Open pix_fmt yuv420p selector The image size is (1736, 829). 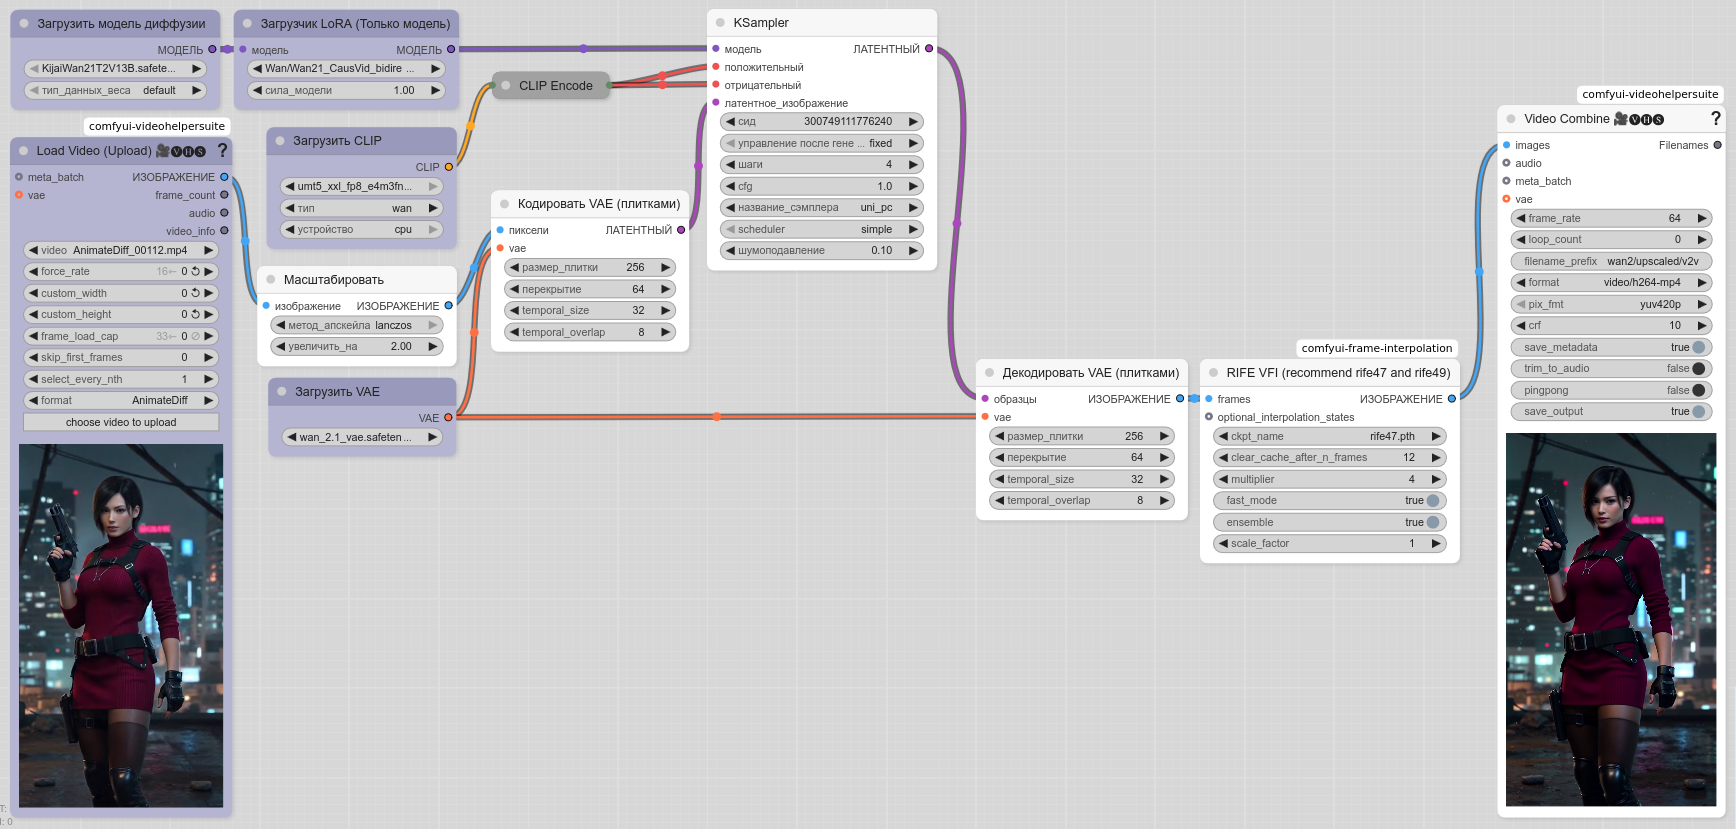tap(1612, 305)
